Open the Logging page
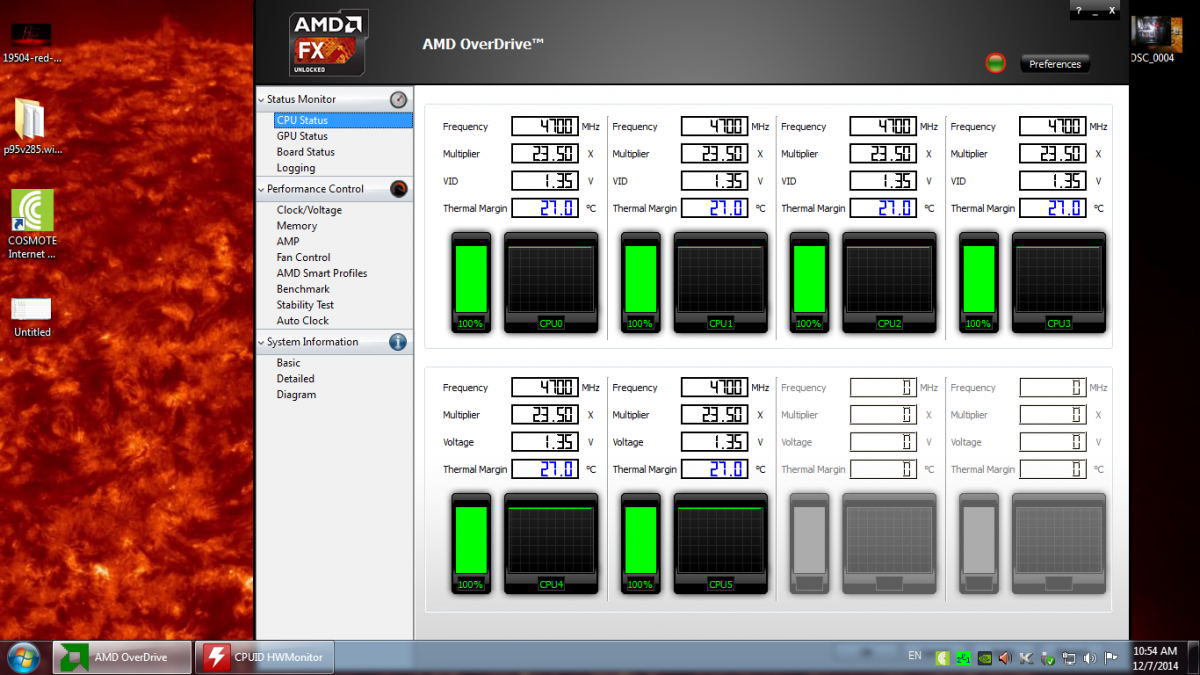Screen dimensions: 1200x675 [x=296, y=168]
